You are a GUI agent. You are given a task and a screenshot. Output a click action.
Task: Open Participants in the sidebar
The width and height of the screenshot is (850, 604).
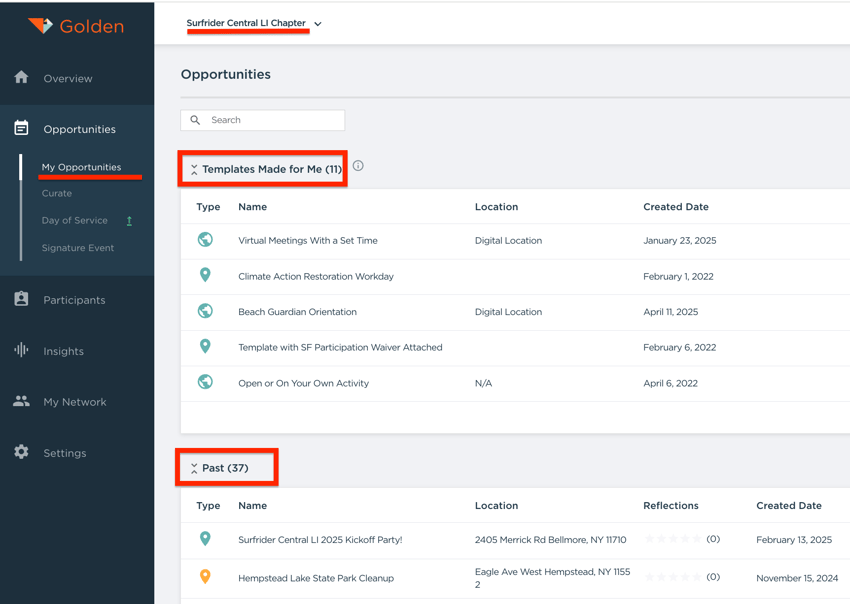click(x=74, y=300)
